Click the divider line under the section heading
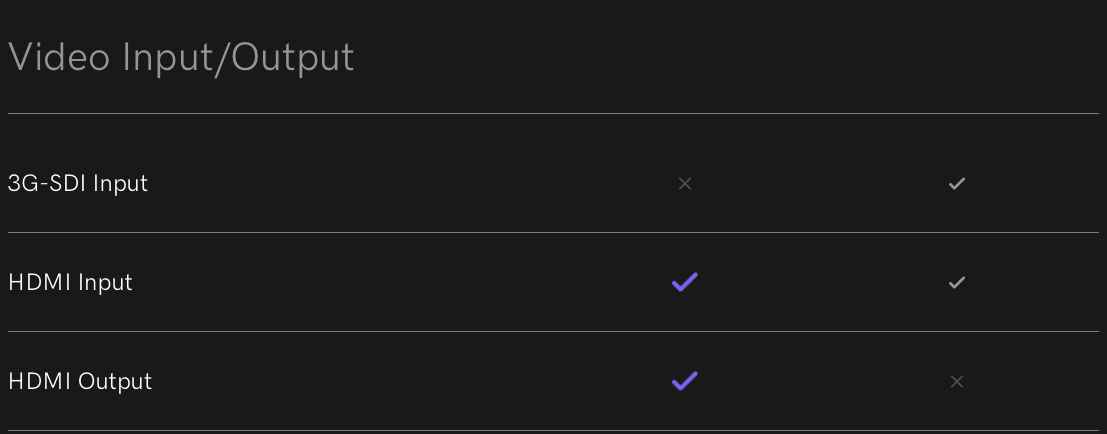Image resolution: width=1107 pixels, height=434 pixels. 554,113
